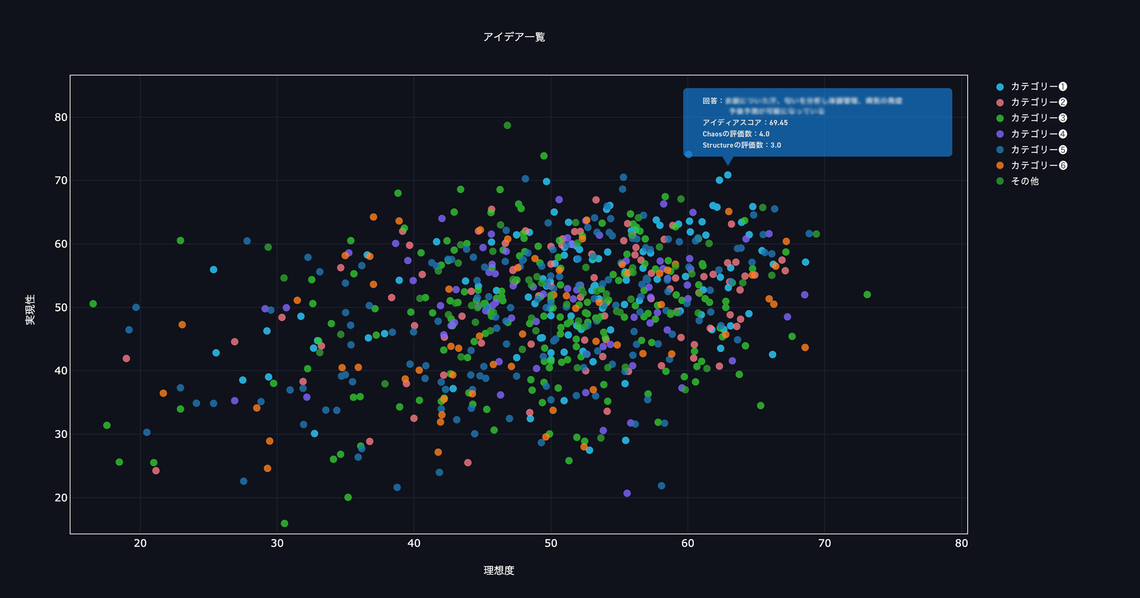Select the bottom-most green point near x=30
This screenshot has width=1140, height=598.
285,523
